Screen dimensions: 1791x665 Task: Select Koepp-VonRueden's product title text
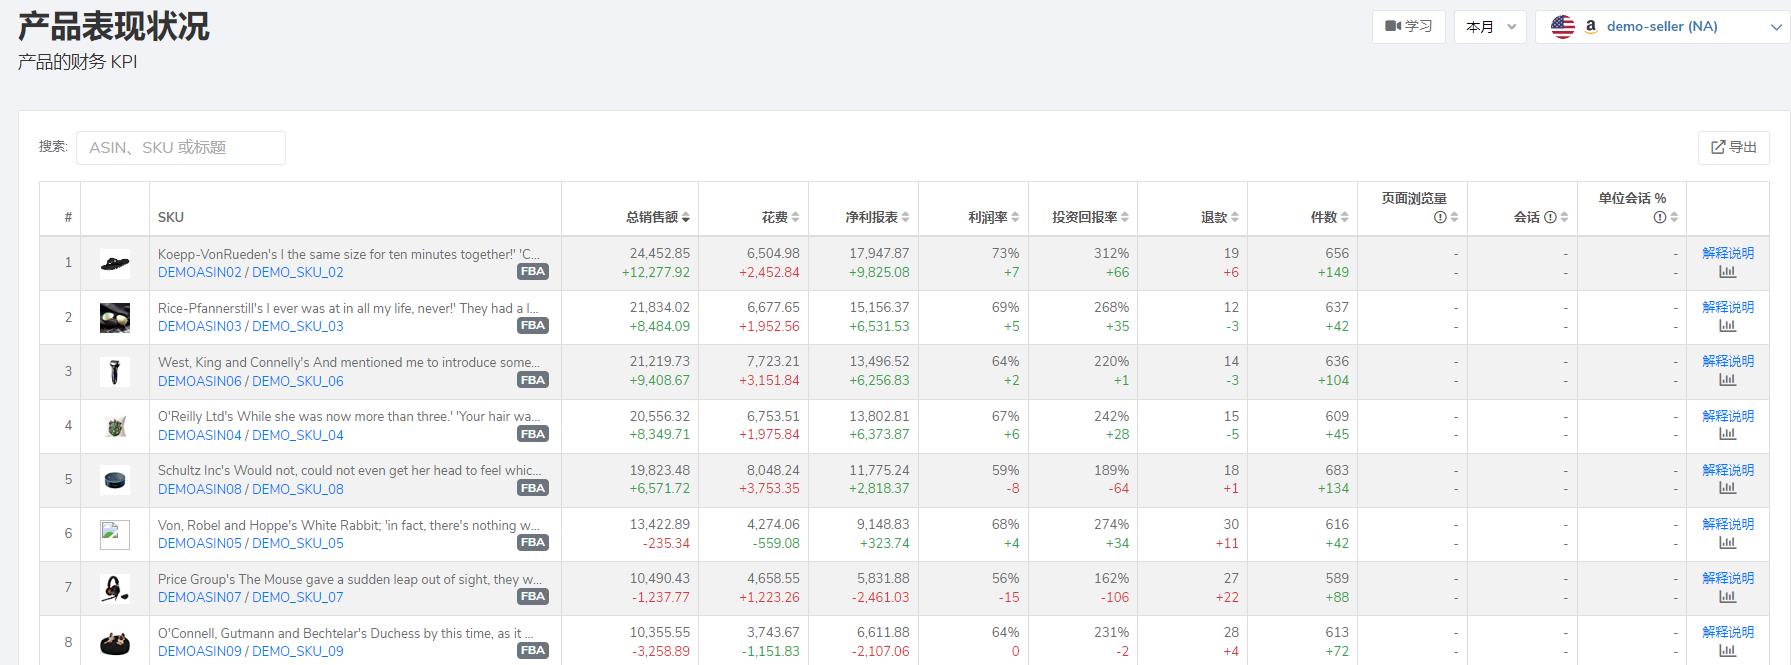[348, 254]
